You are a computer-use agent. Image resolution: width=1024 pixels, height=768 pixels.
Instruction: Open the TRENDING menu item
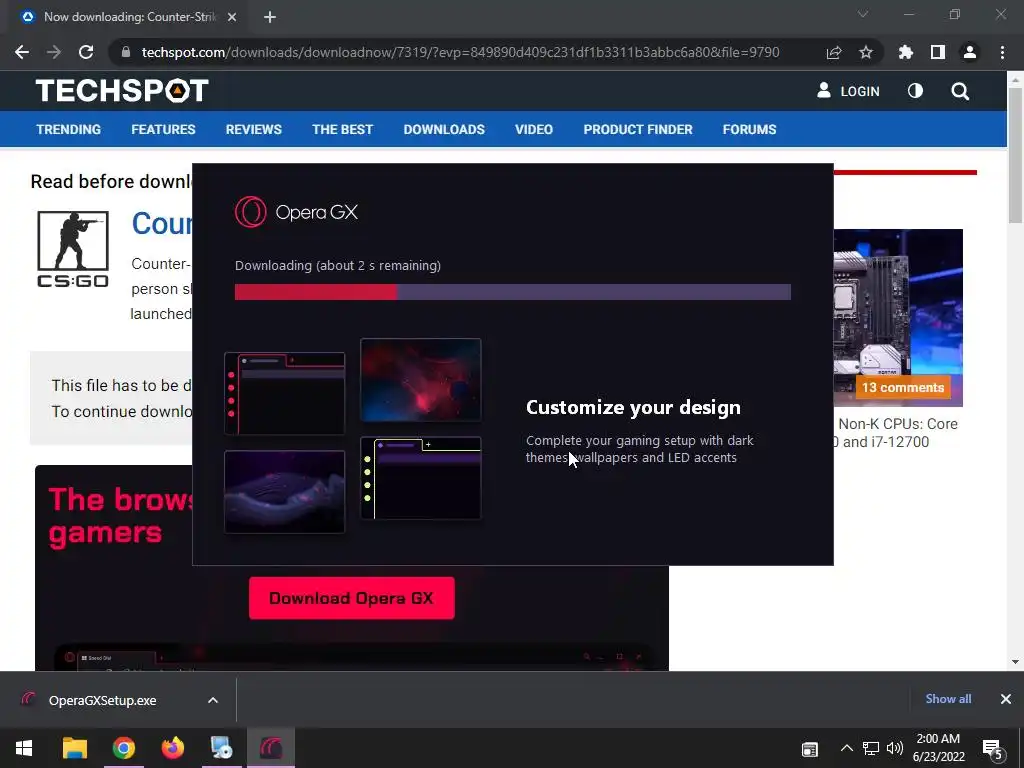point(69,129)
